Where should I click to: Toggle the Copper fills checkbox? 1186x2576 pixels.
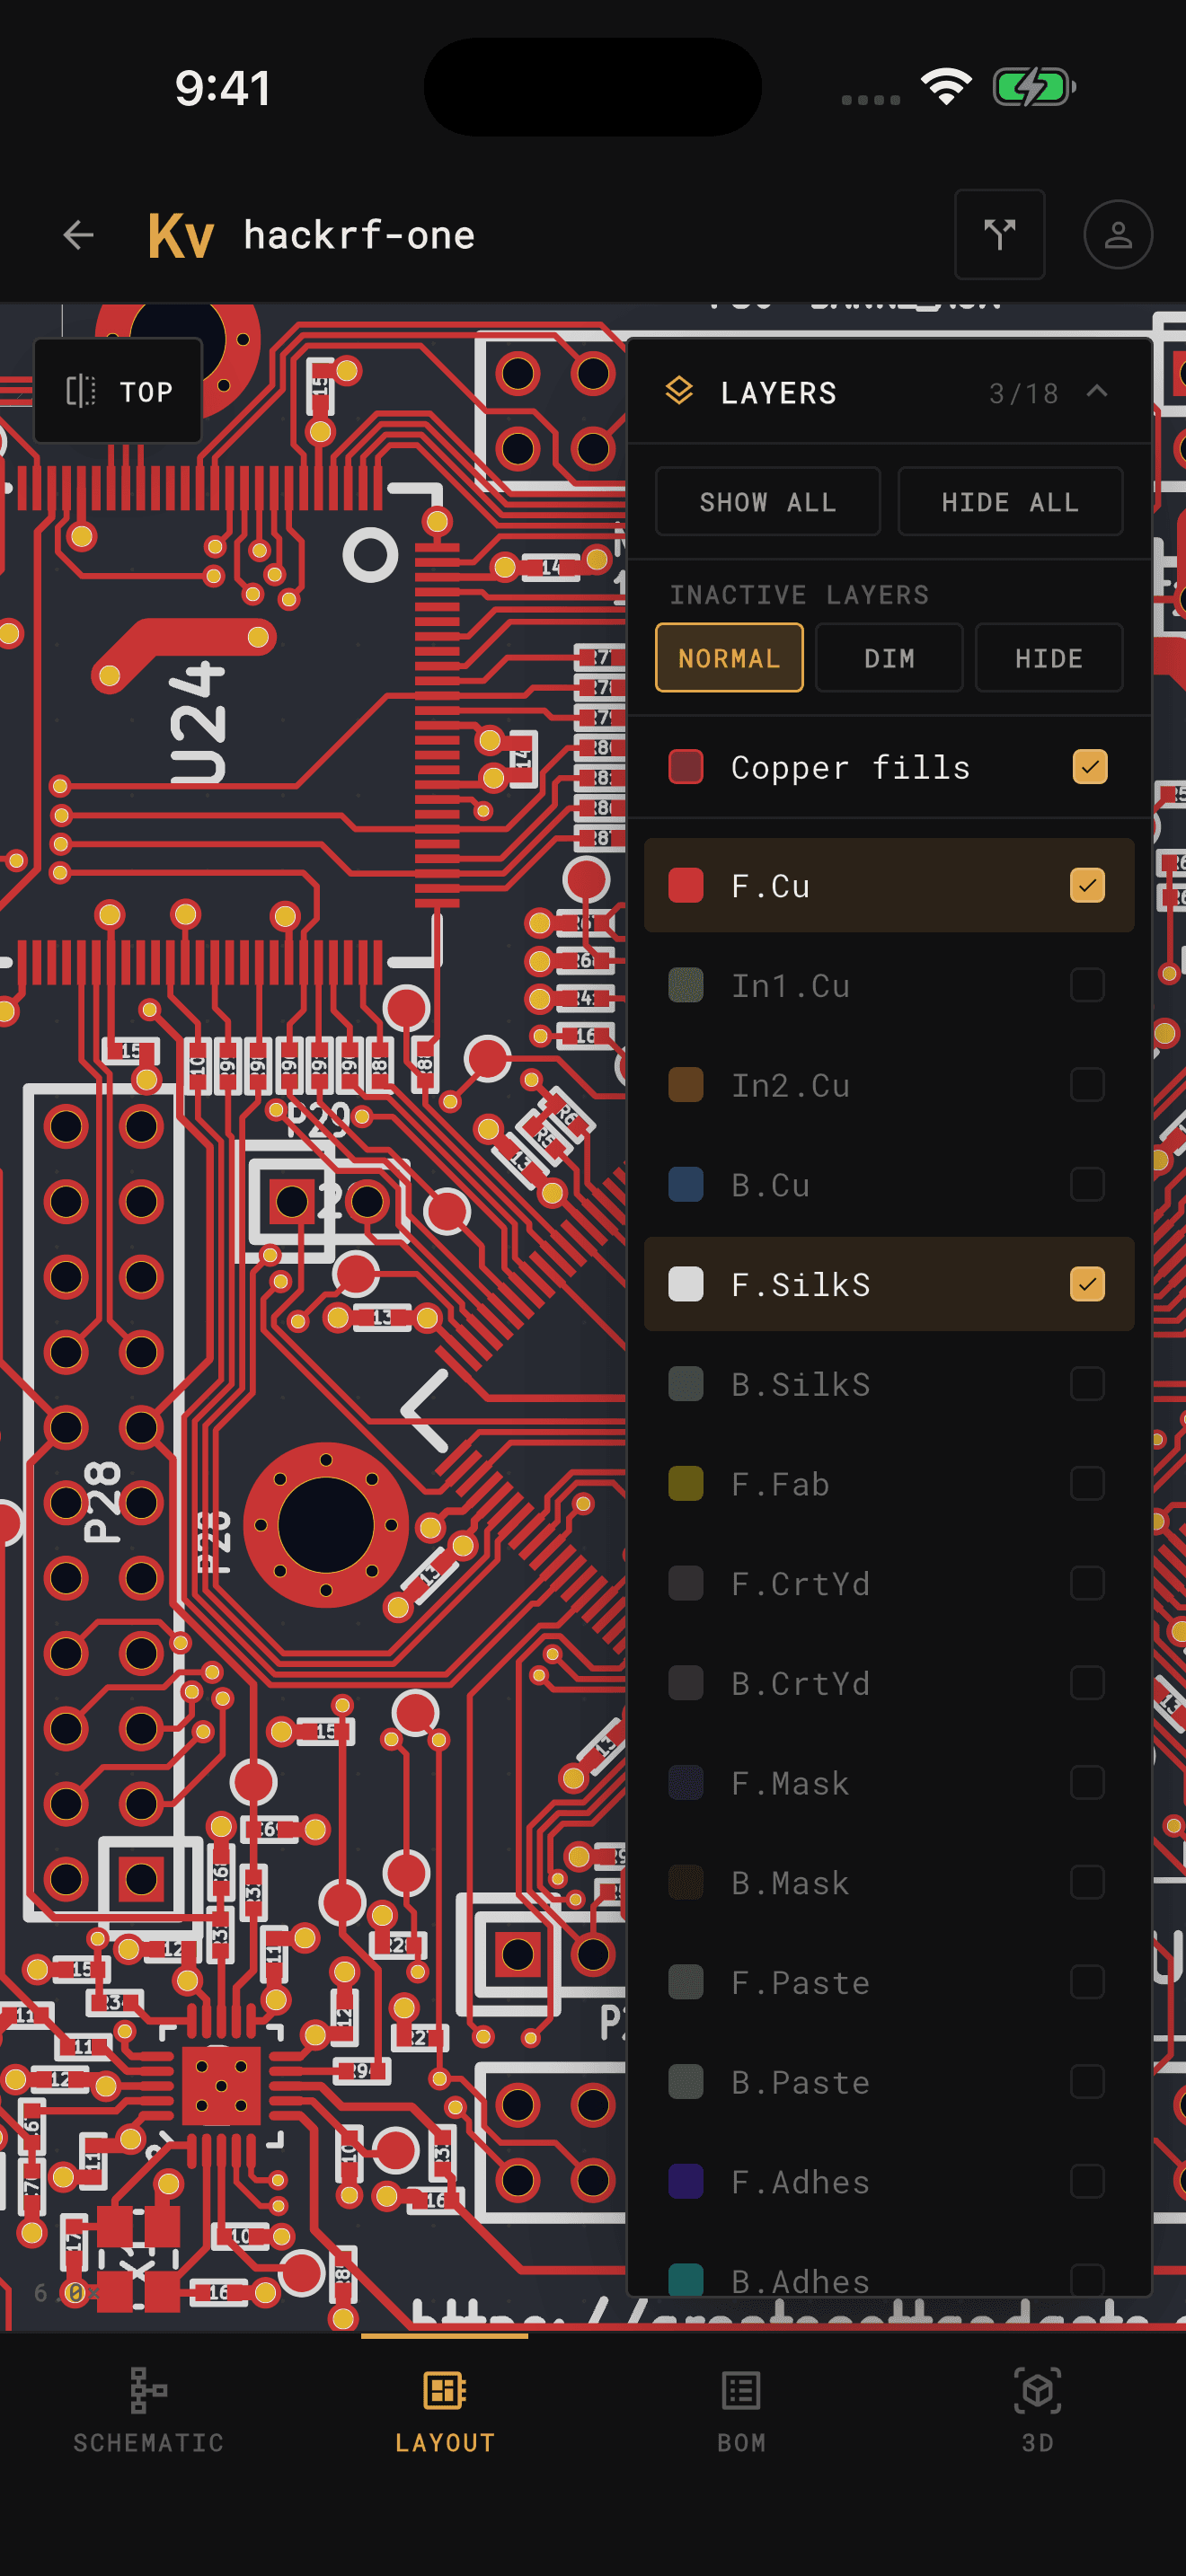coord(1089,767)
